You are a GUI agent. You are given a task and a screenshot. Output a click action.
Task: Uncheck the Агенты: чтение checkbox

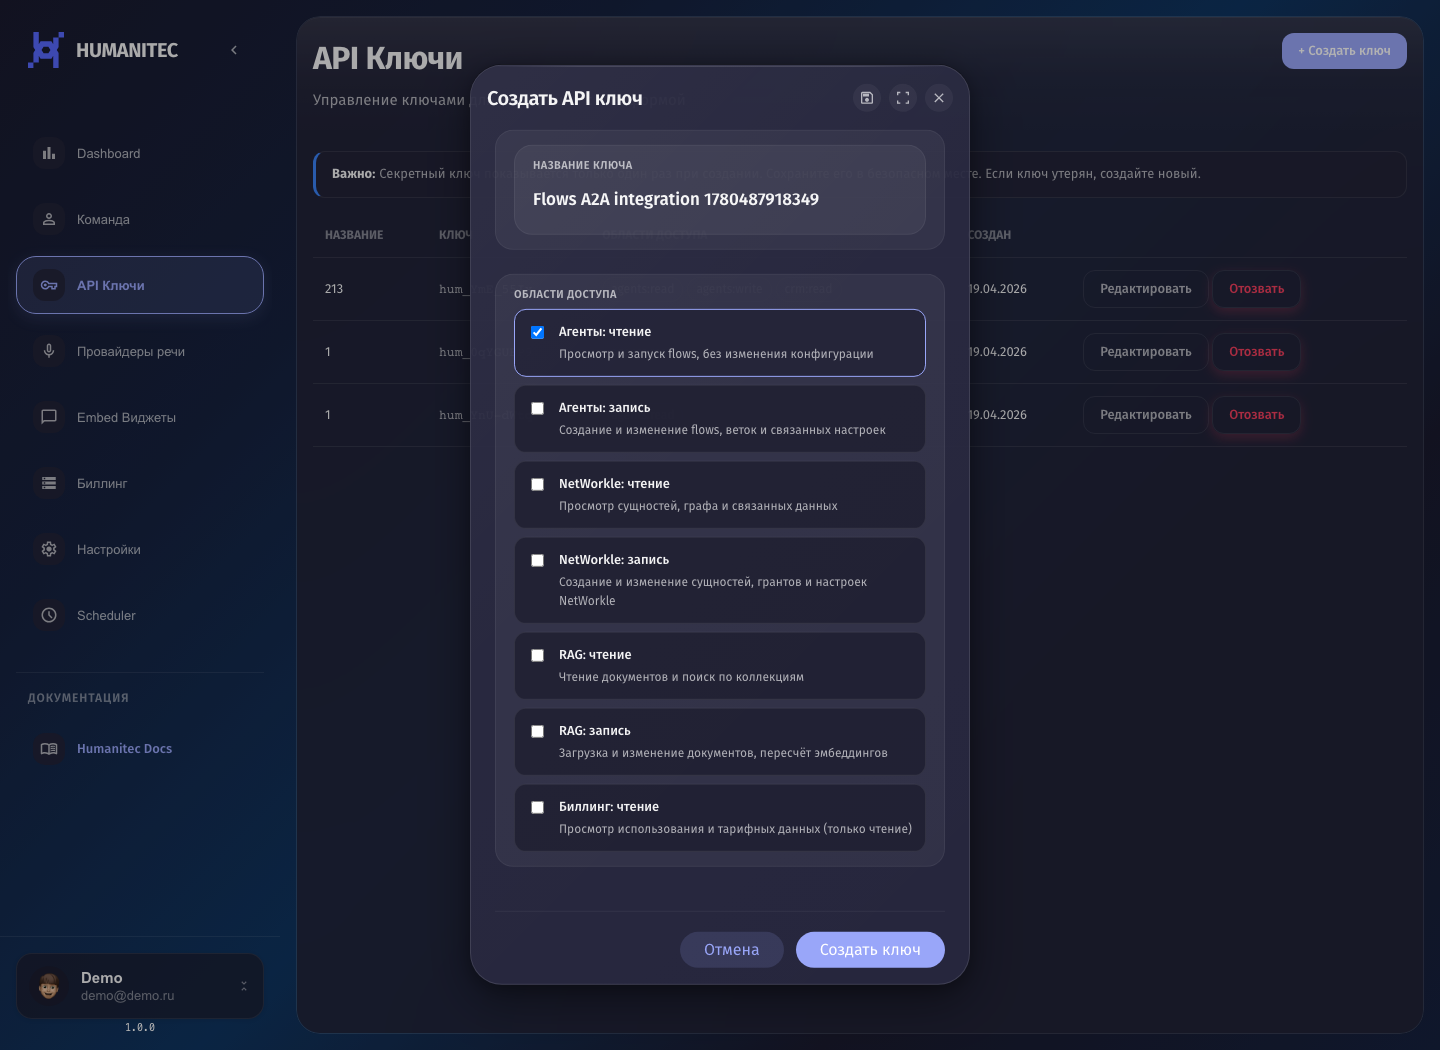click(538, 332)
